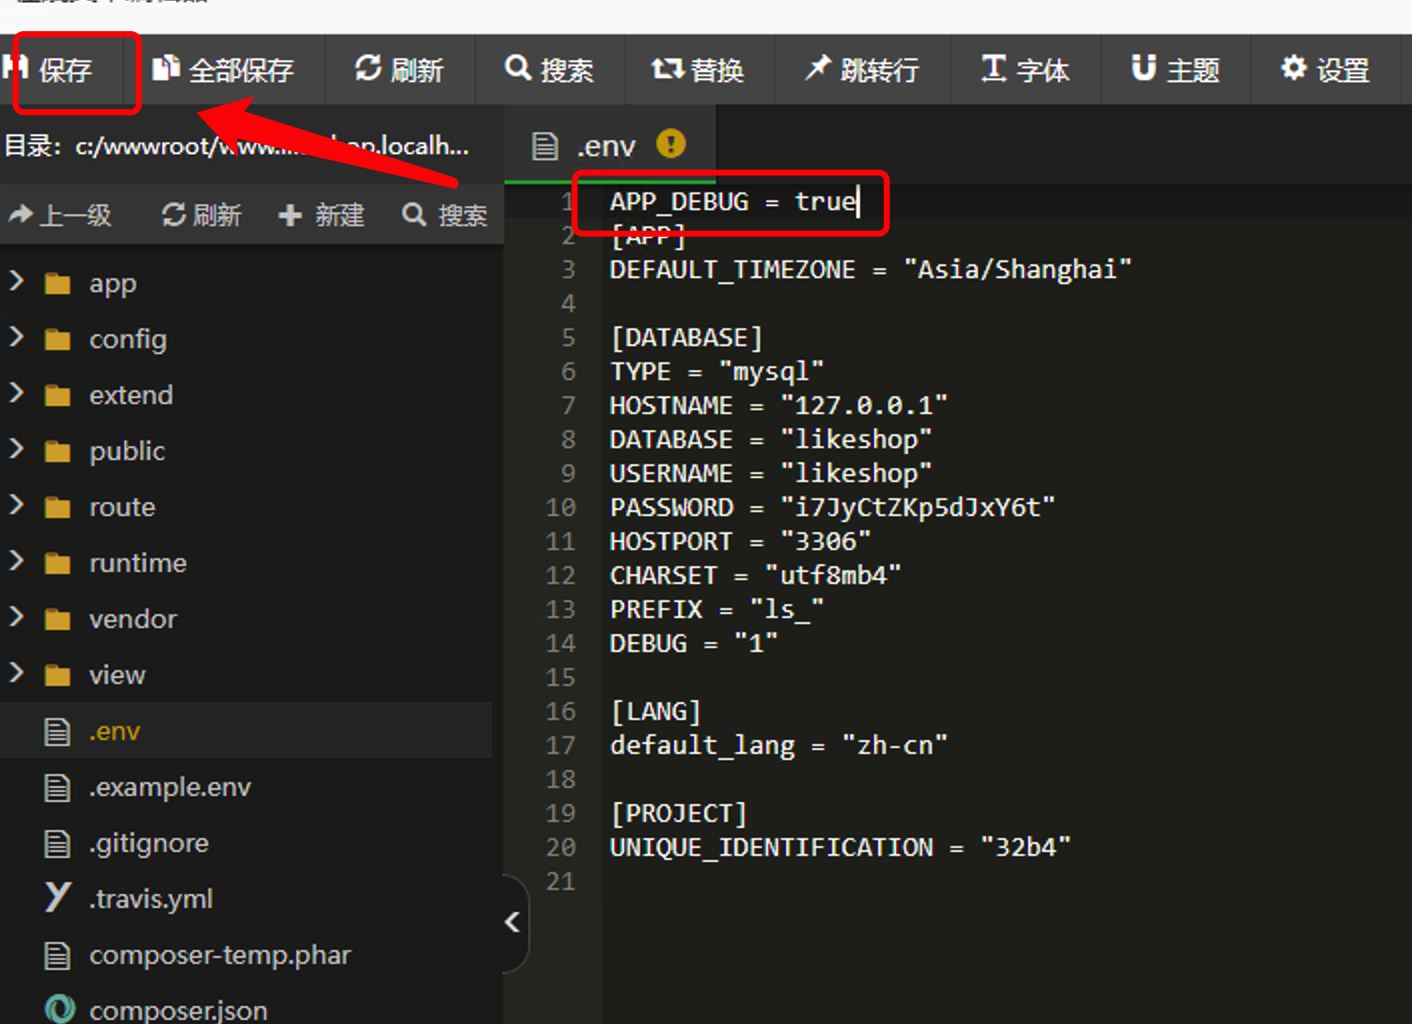This screenshot has height=1024, width=1412.
Task: Search files in directory panel
Action: click(444, 215)
